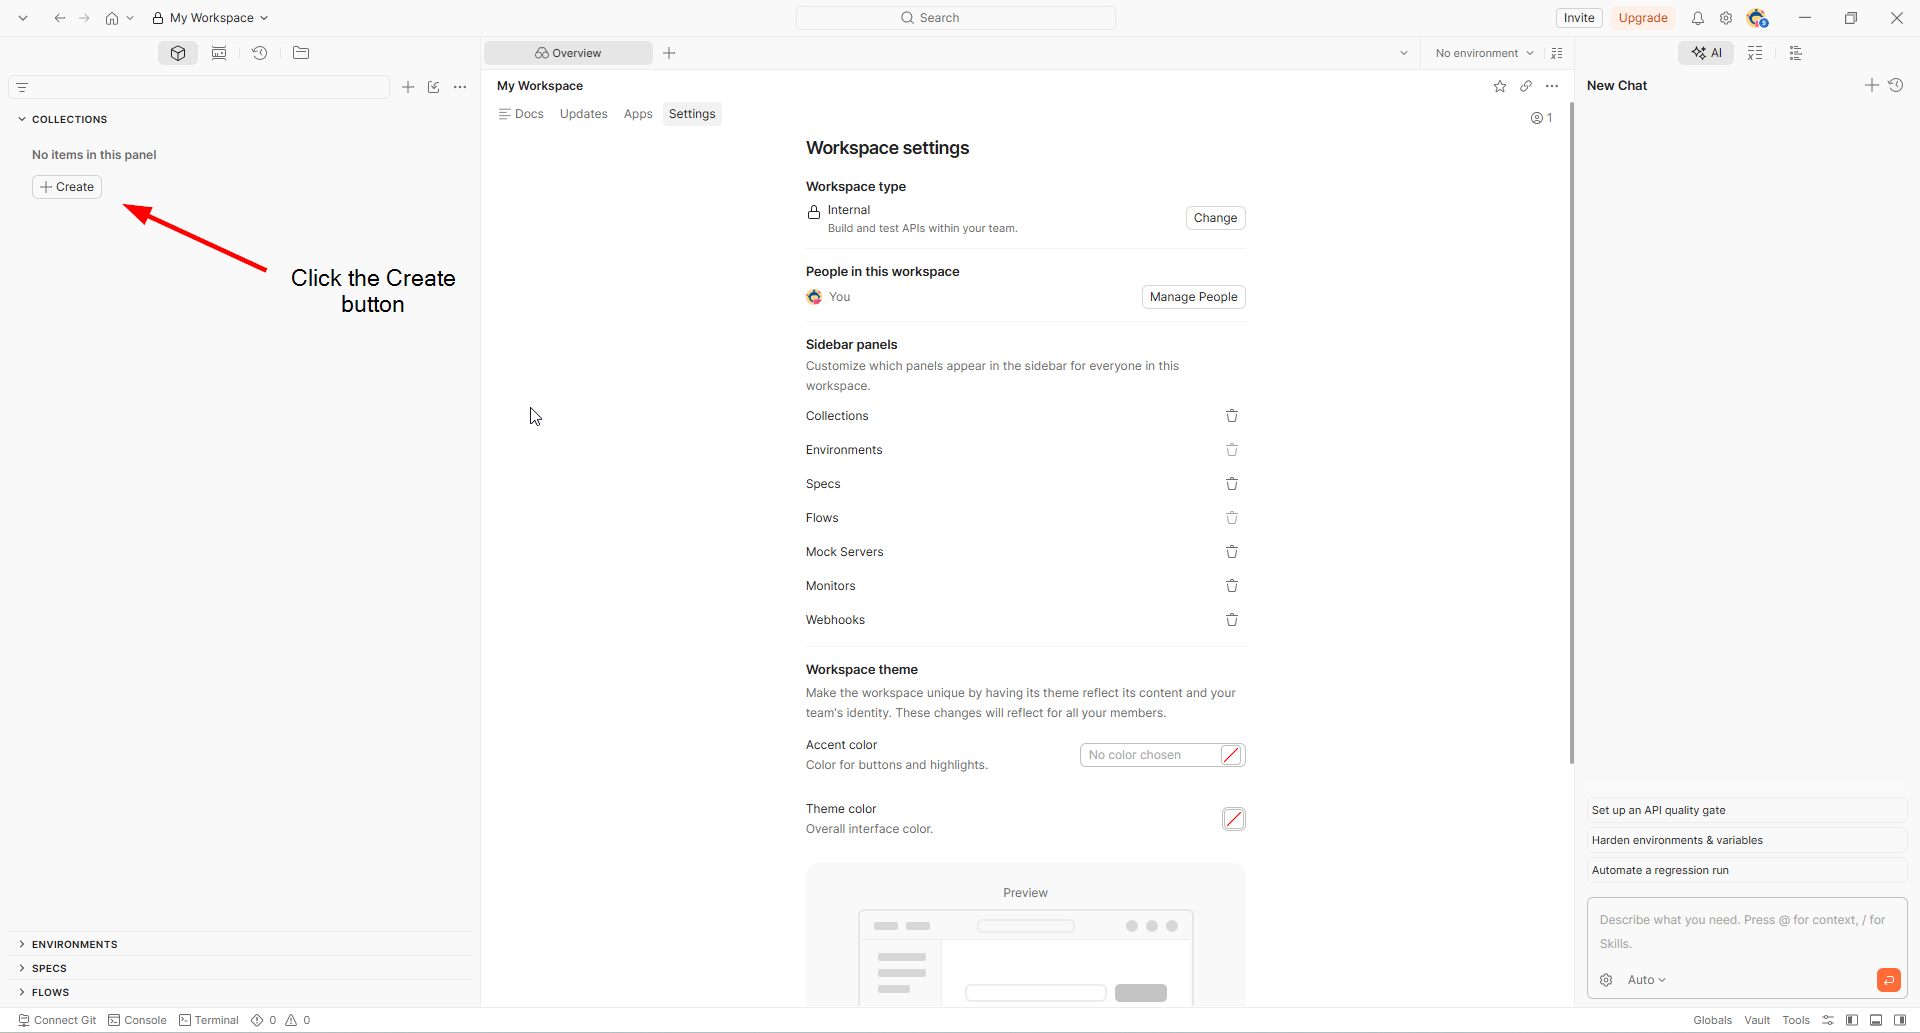Click the Manage People button
Image resolution: width=1920 pixels, height=1033 pixels.
[1194, 297]
